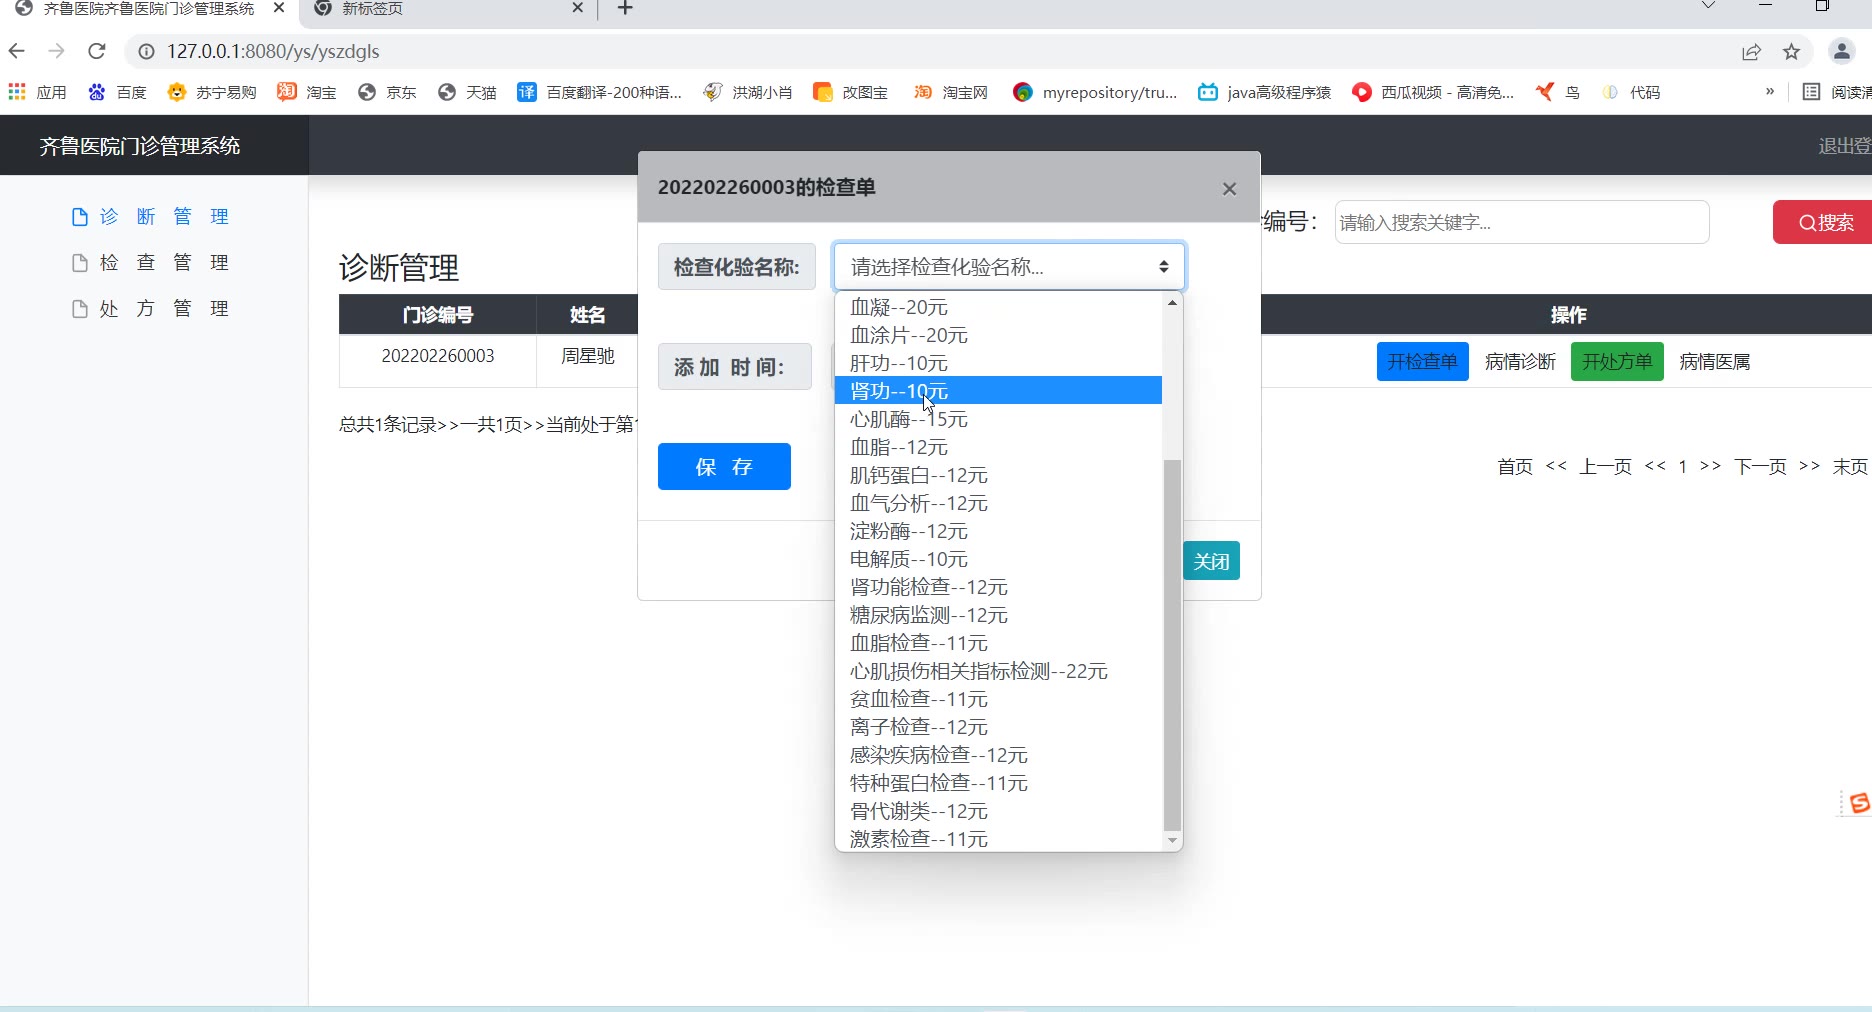
Task: Click the site info icon in address bar
Action: 146,51
